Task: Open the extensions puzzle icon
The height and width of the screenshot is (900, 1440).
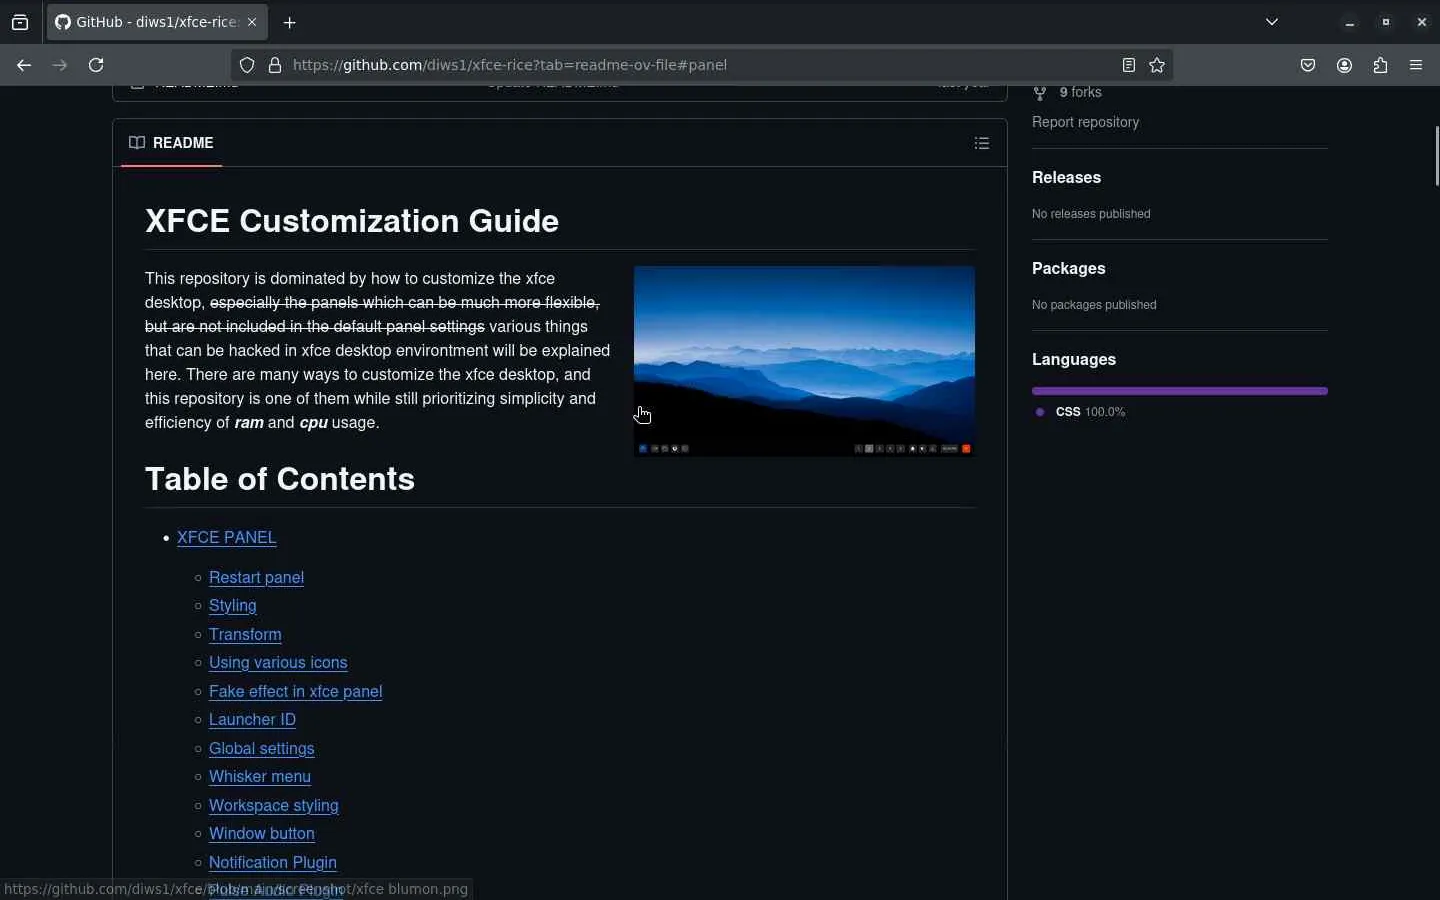Action: [x=1380, y=65]
